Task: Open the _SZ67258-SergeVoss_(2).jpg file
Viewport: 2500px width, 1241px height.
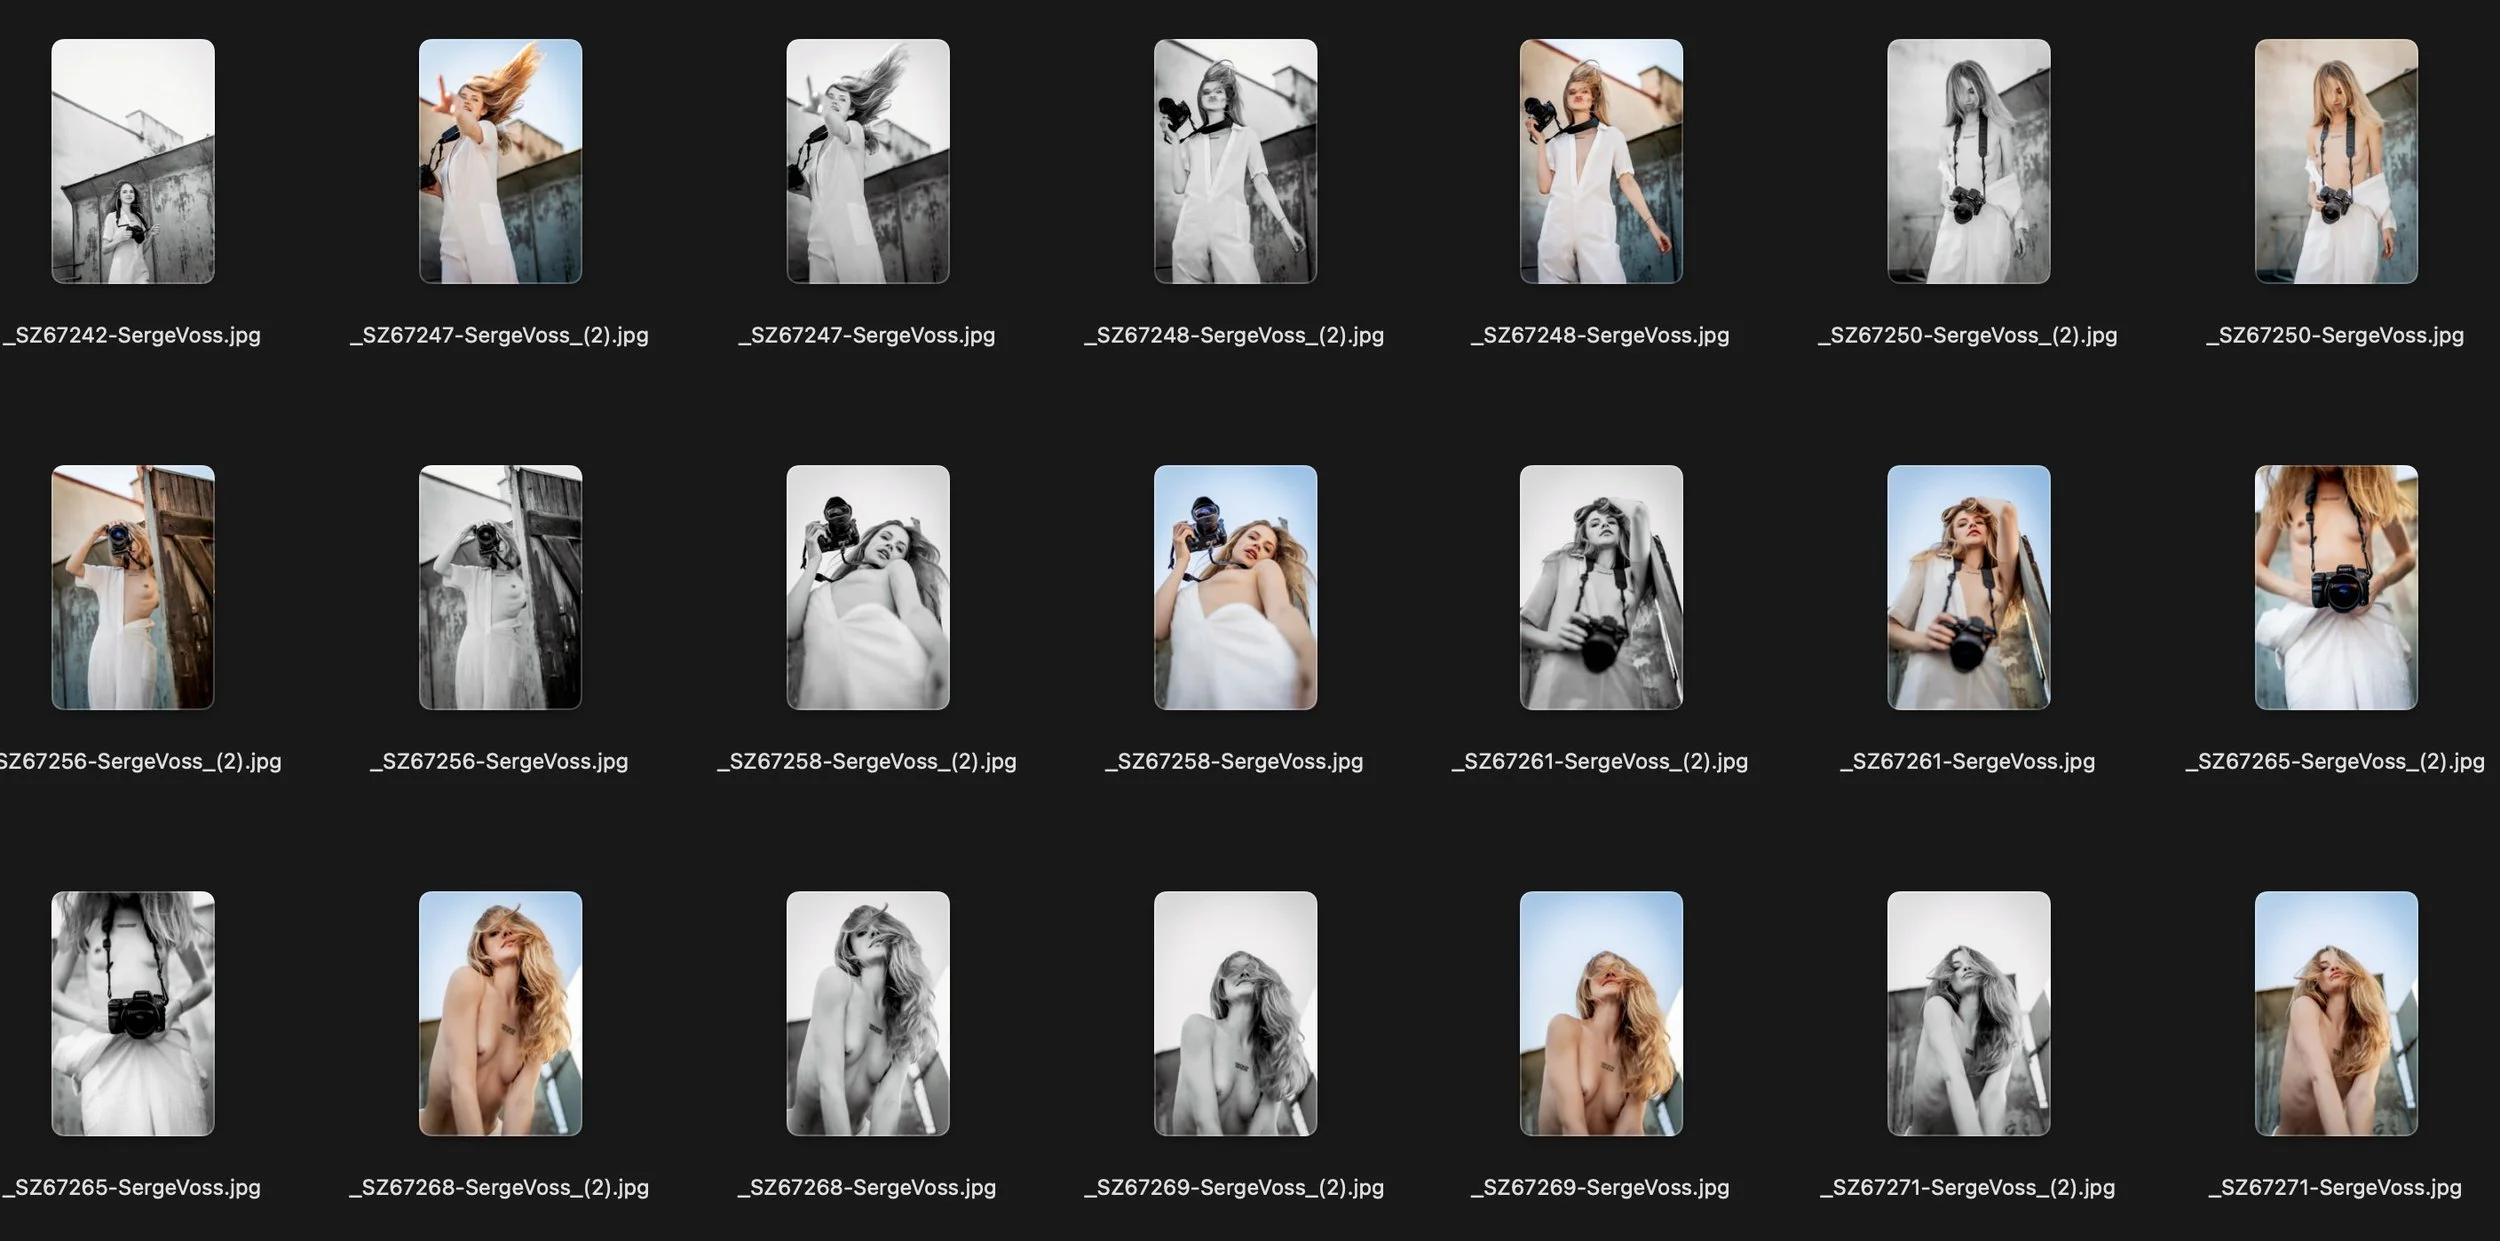Action: click(x=868, y=592)
